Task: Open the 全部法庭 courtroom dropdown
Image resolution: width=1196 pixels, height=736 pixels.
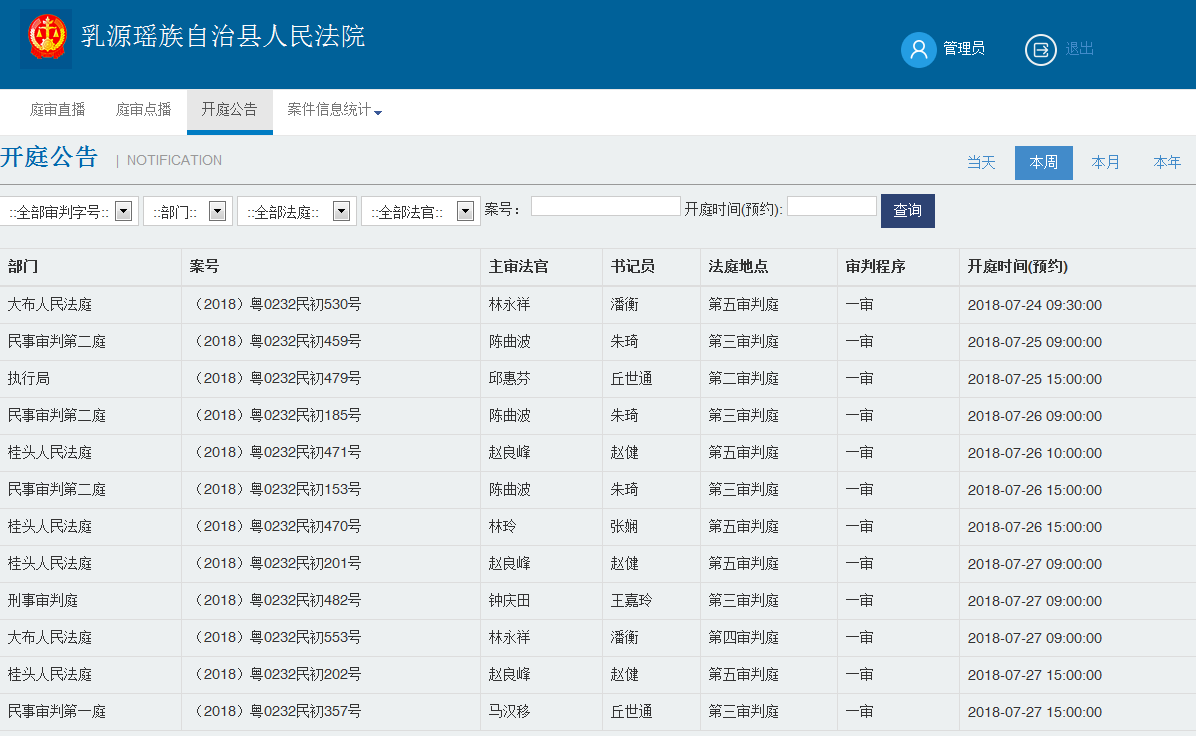Action: point(296,211)
